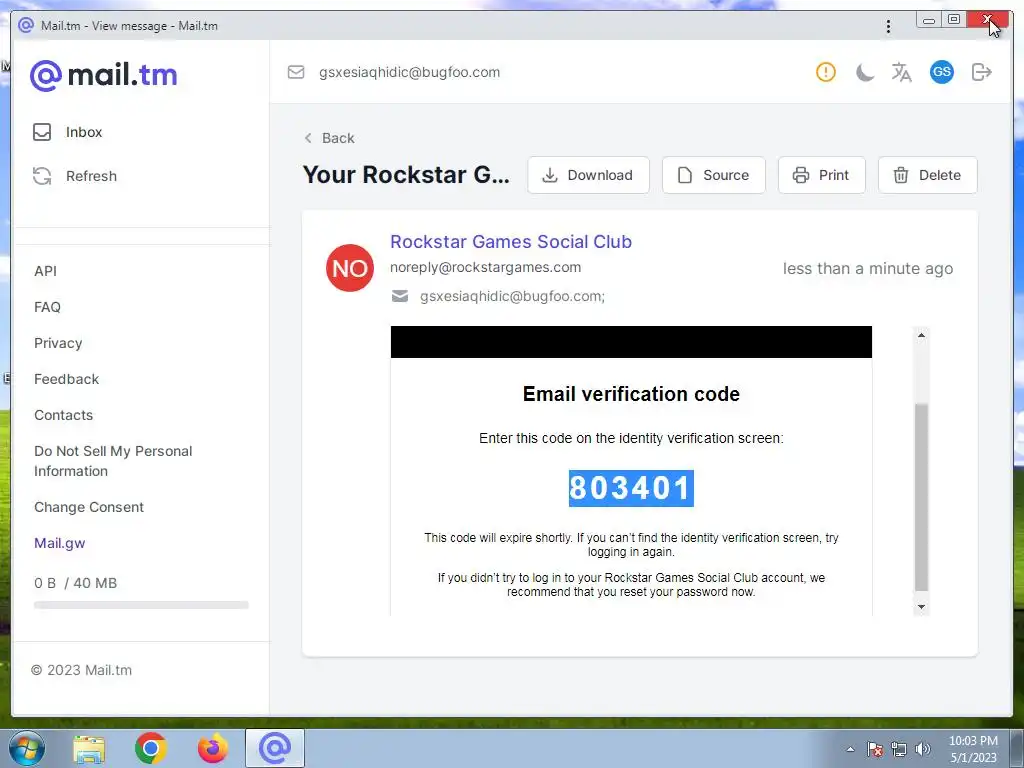Click the 'Email verification code' heading
Viewport: 1024px width, 768px height.
[x=631, y=394]
